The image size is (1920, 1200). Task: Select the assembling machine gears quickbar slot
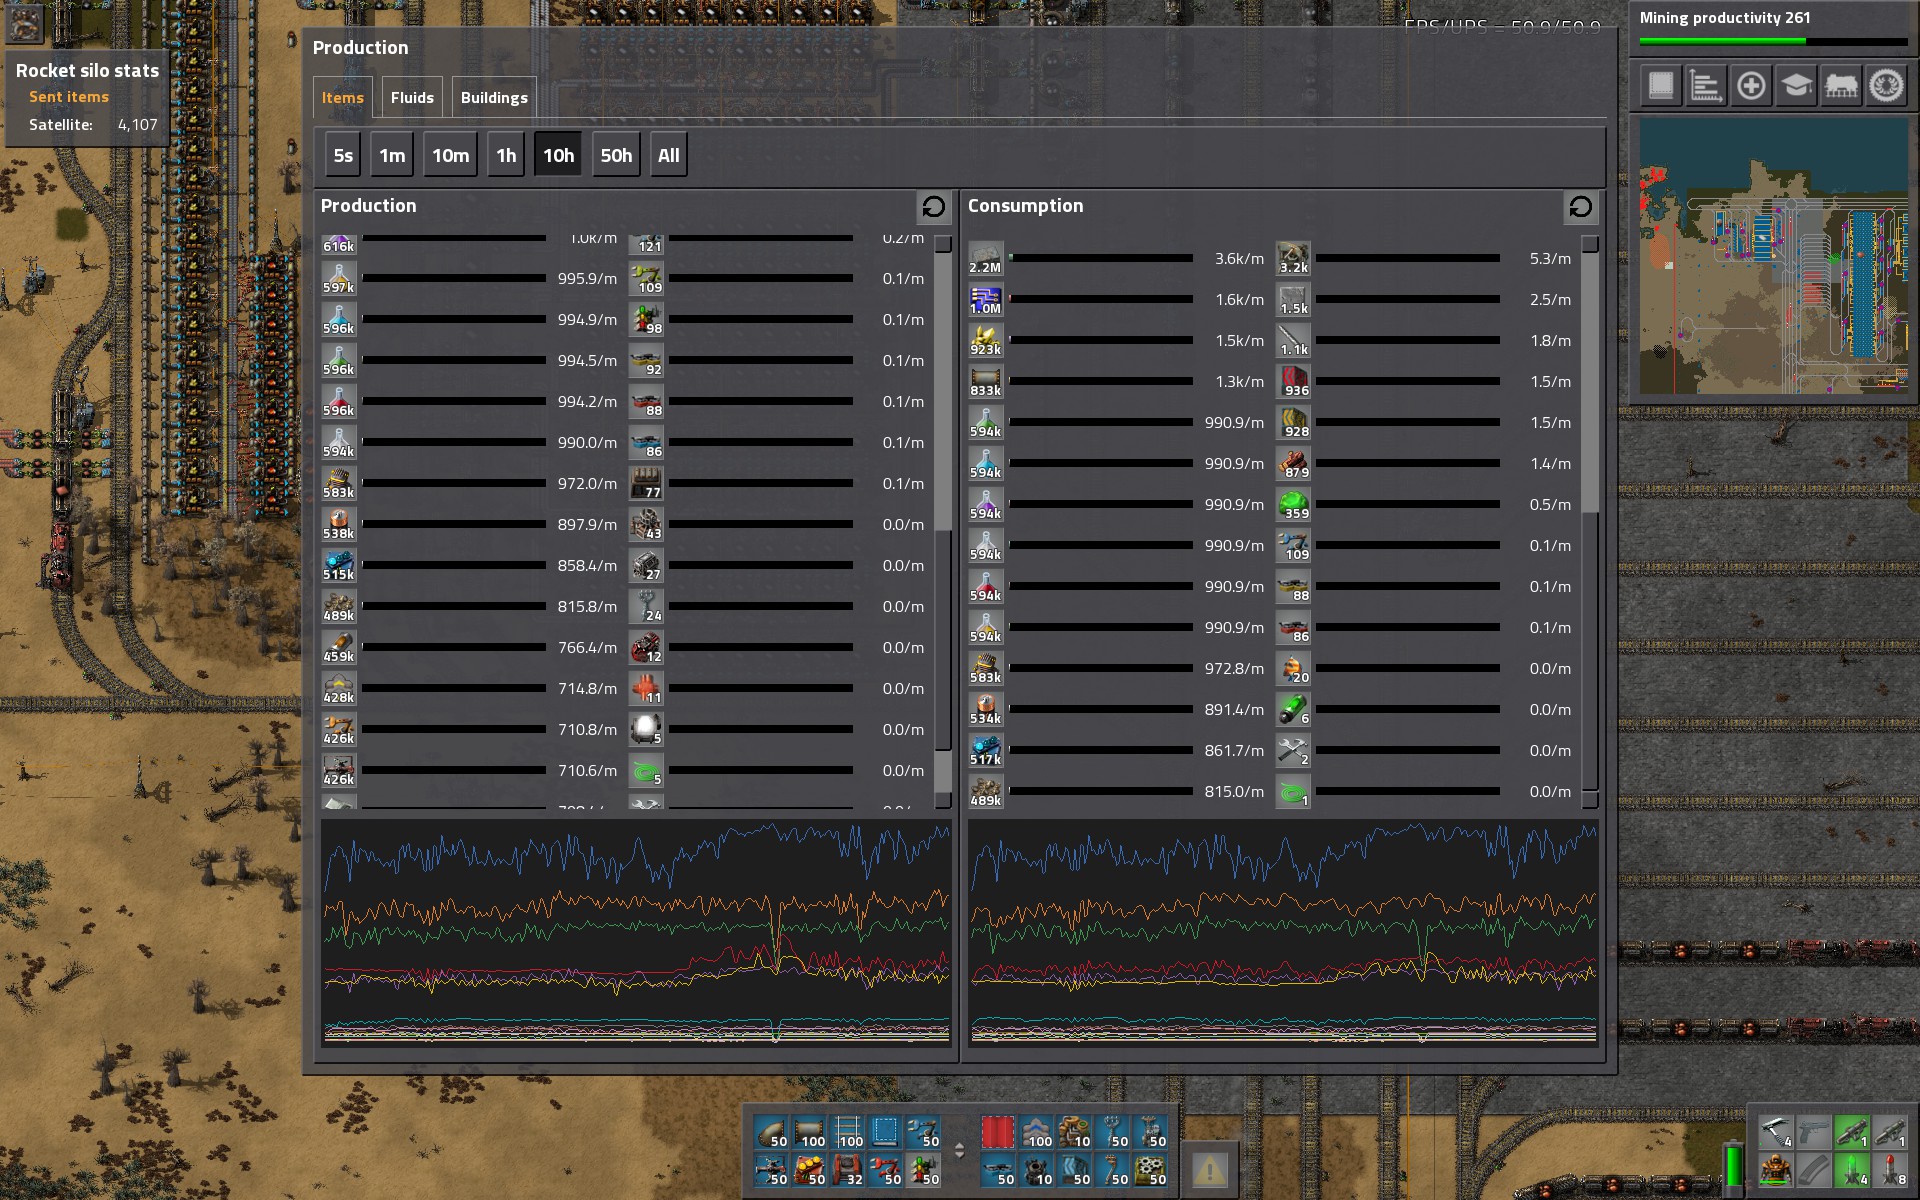(1150, 1169)
